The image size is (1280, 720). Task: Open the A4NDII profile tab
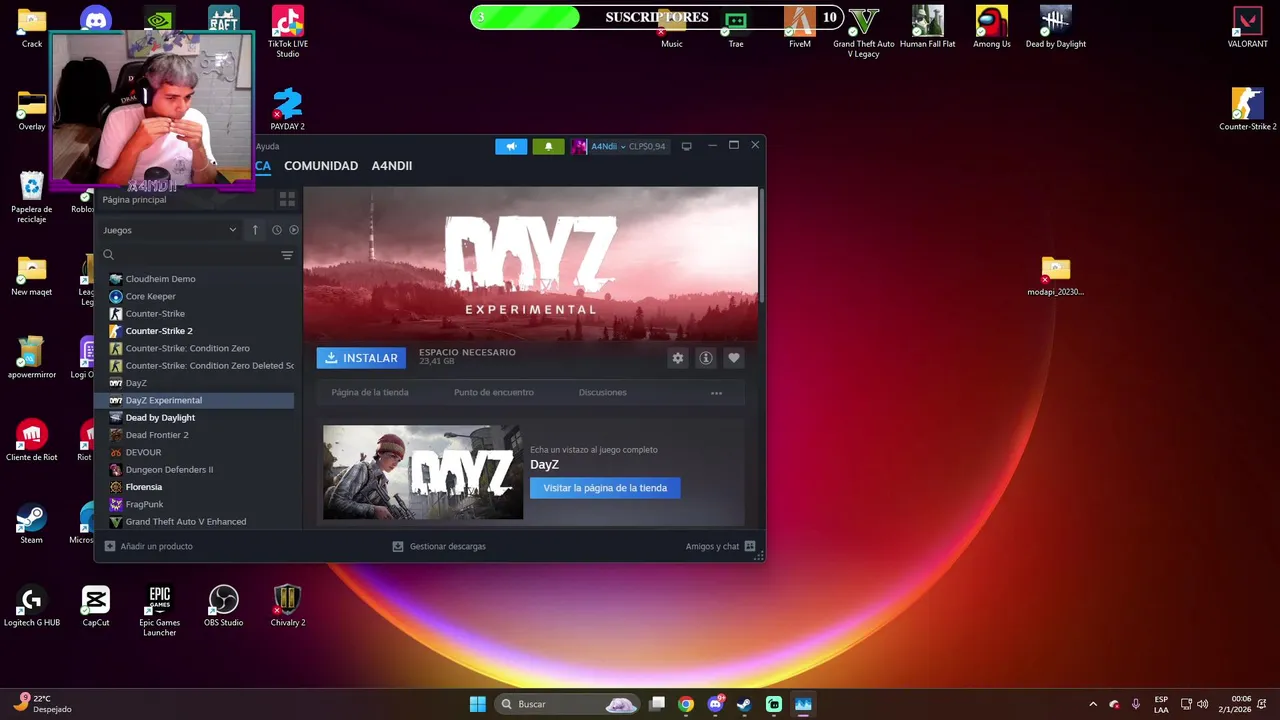click(392, 166)
